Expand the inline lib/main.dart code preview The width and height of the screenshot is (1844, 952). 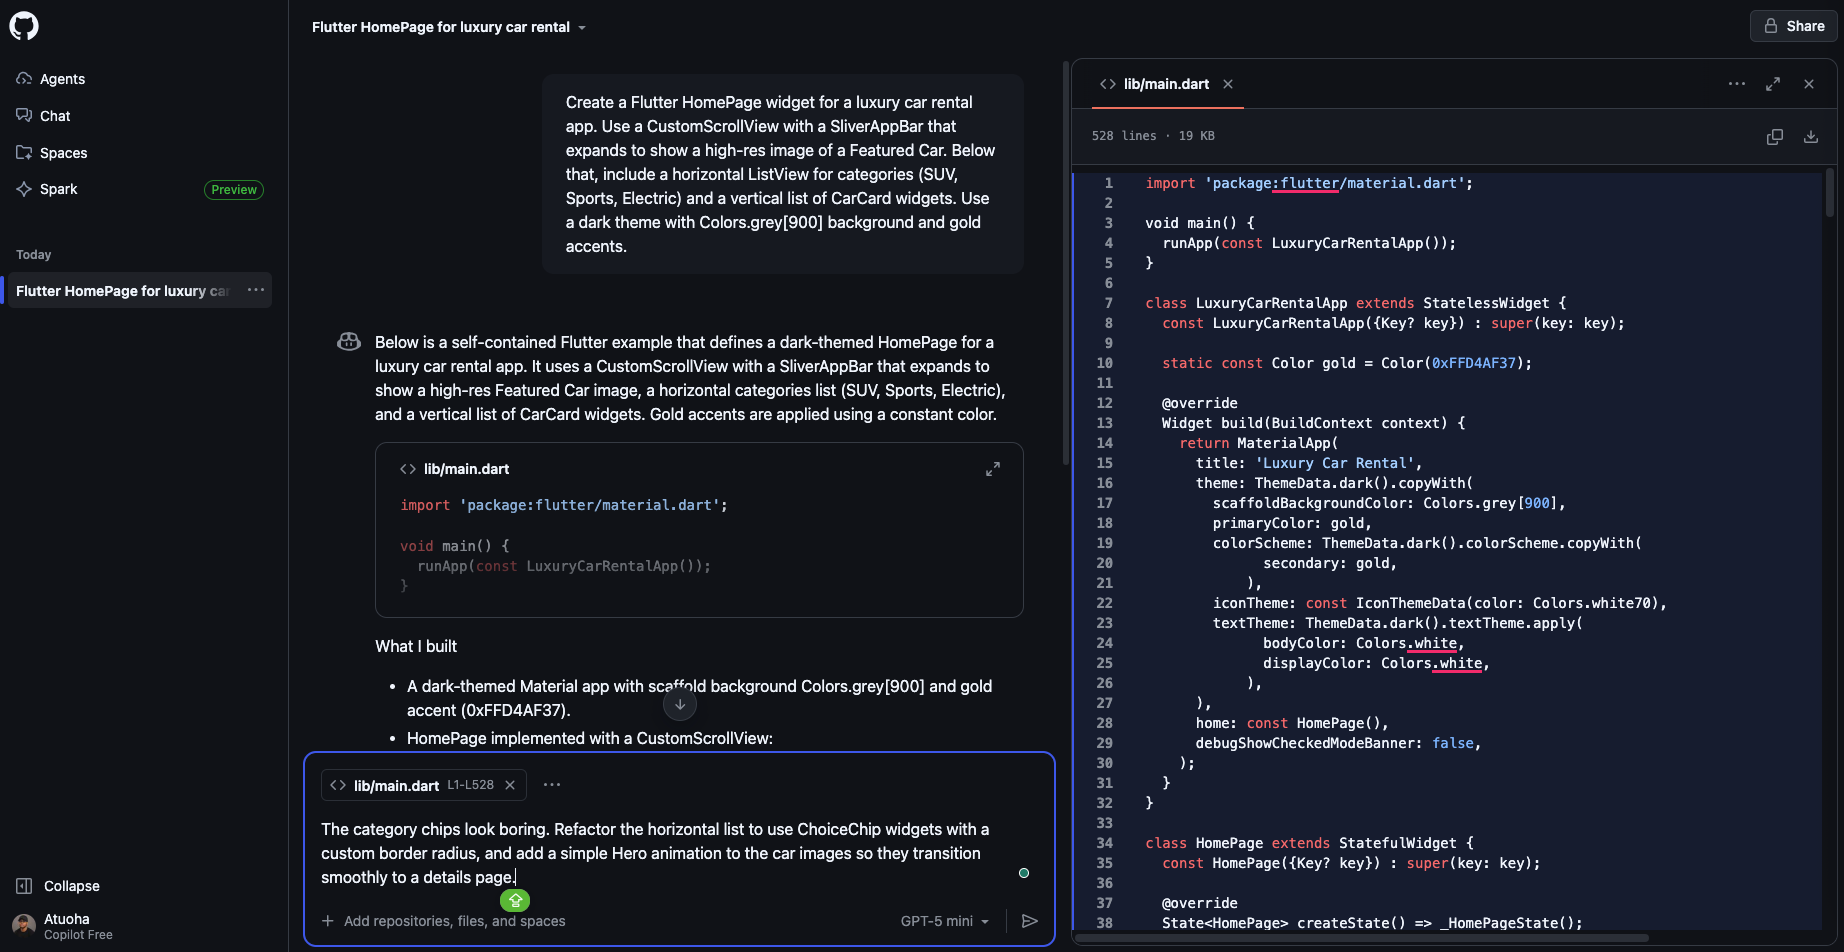pyautogui.click(x=992, y=469)
